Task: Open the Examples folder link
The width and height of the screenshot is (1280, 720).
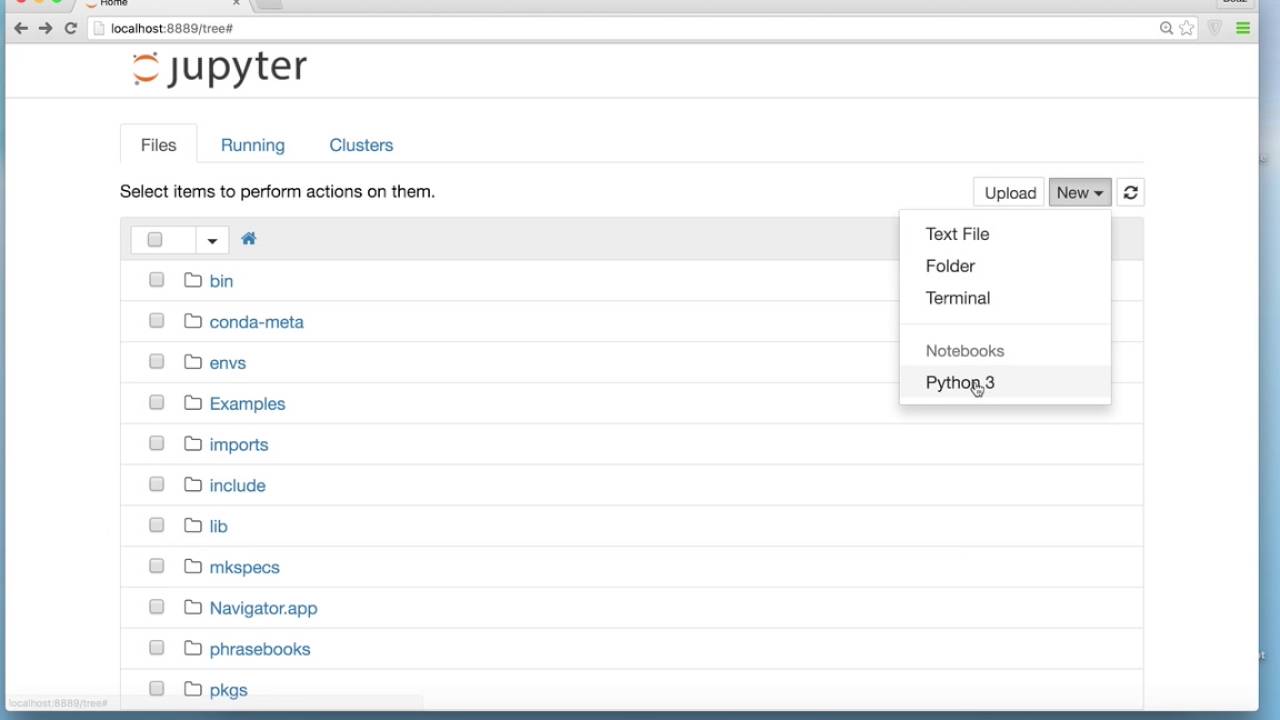Action: (x=248, y=404)
